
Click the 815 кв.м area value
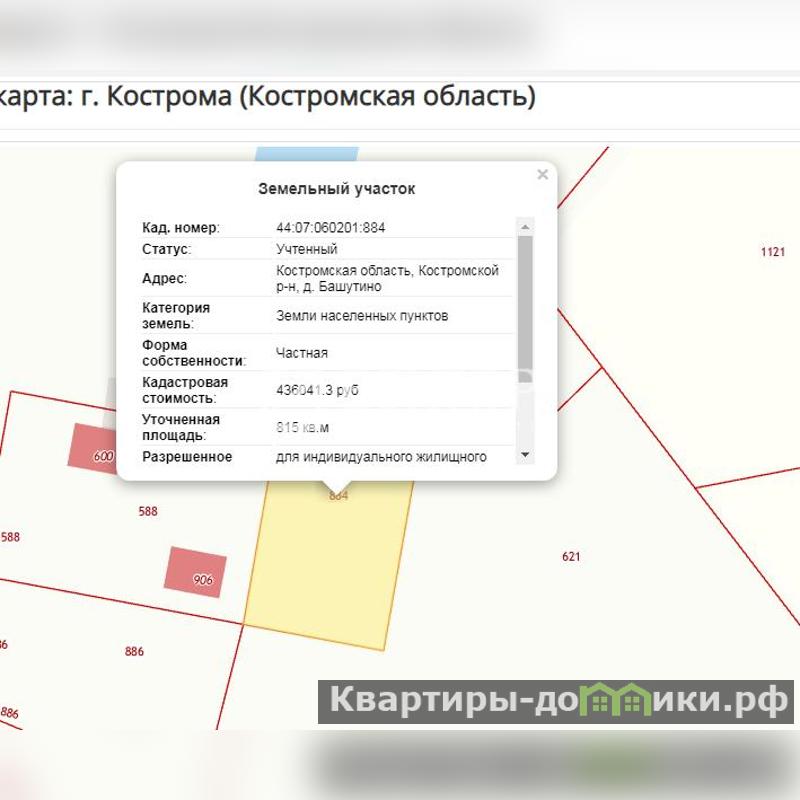pos(302,427)
